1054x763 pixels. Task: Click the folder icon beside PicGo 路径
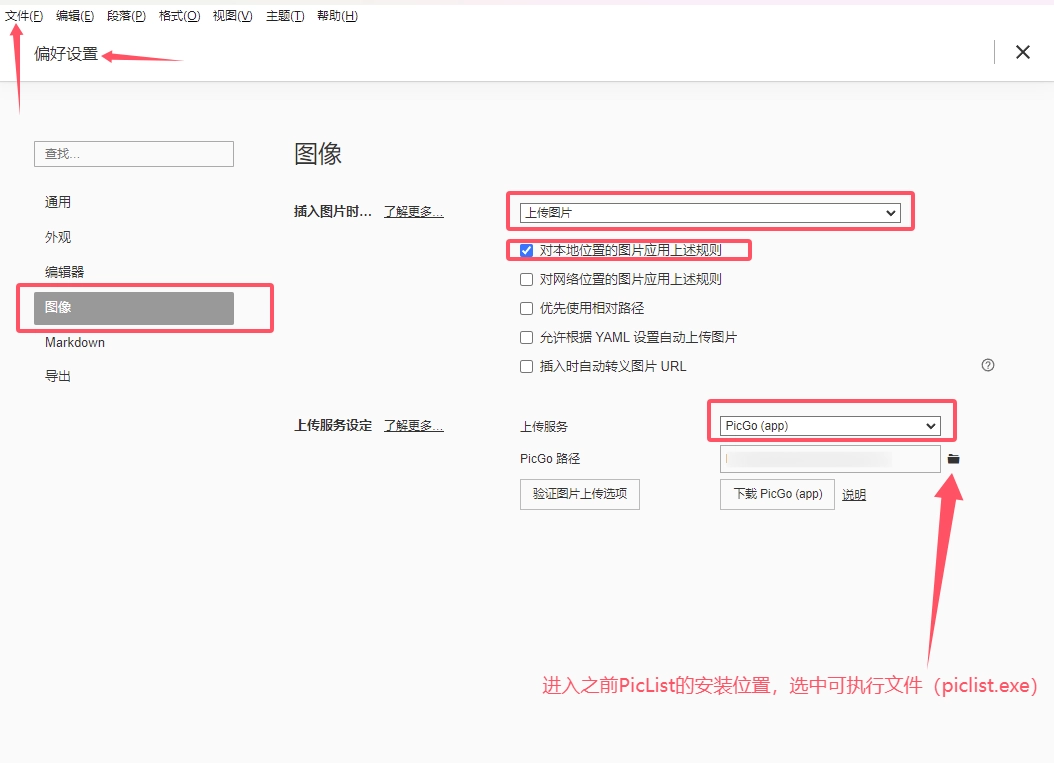[x=953, y=459]
